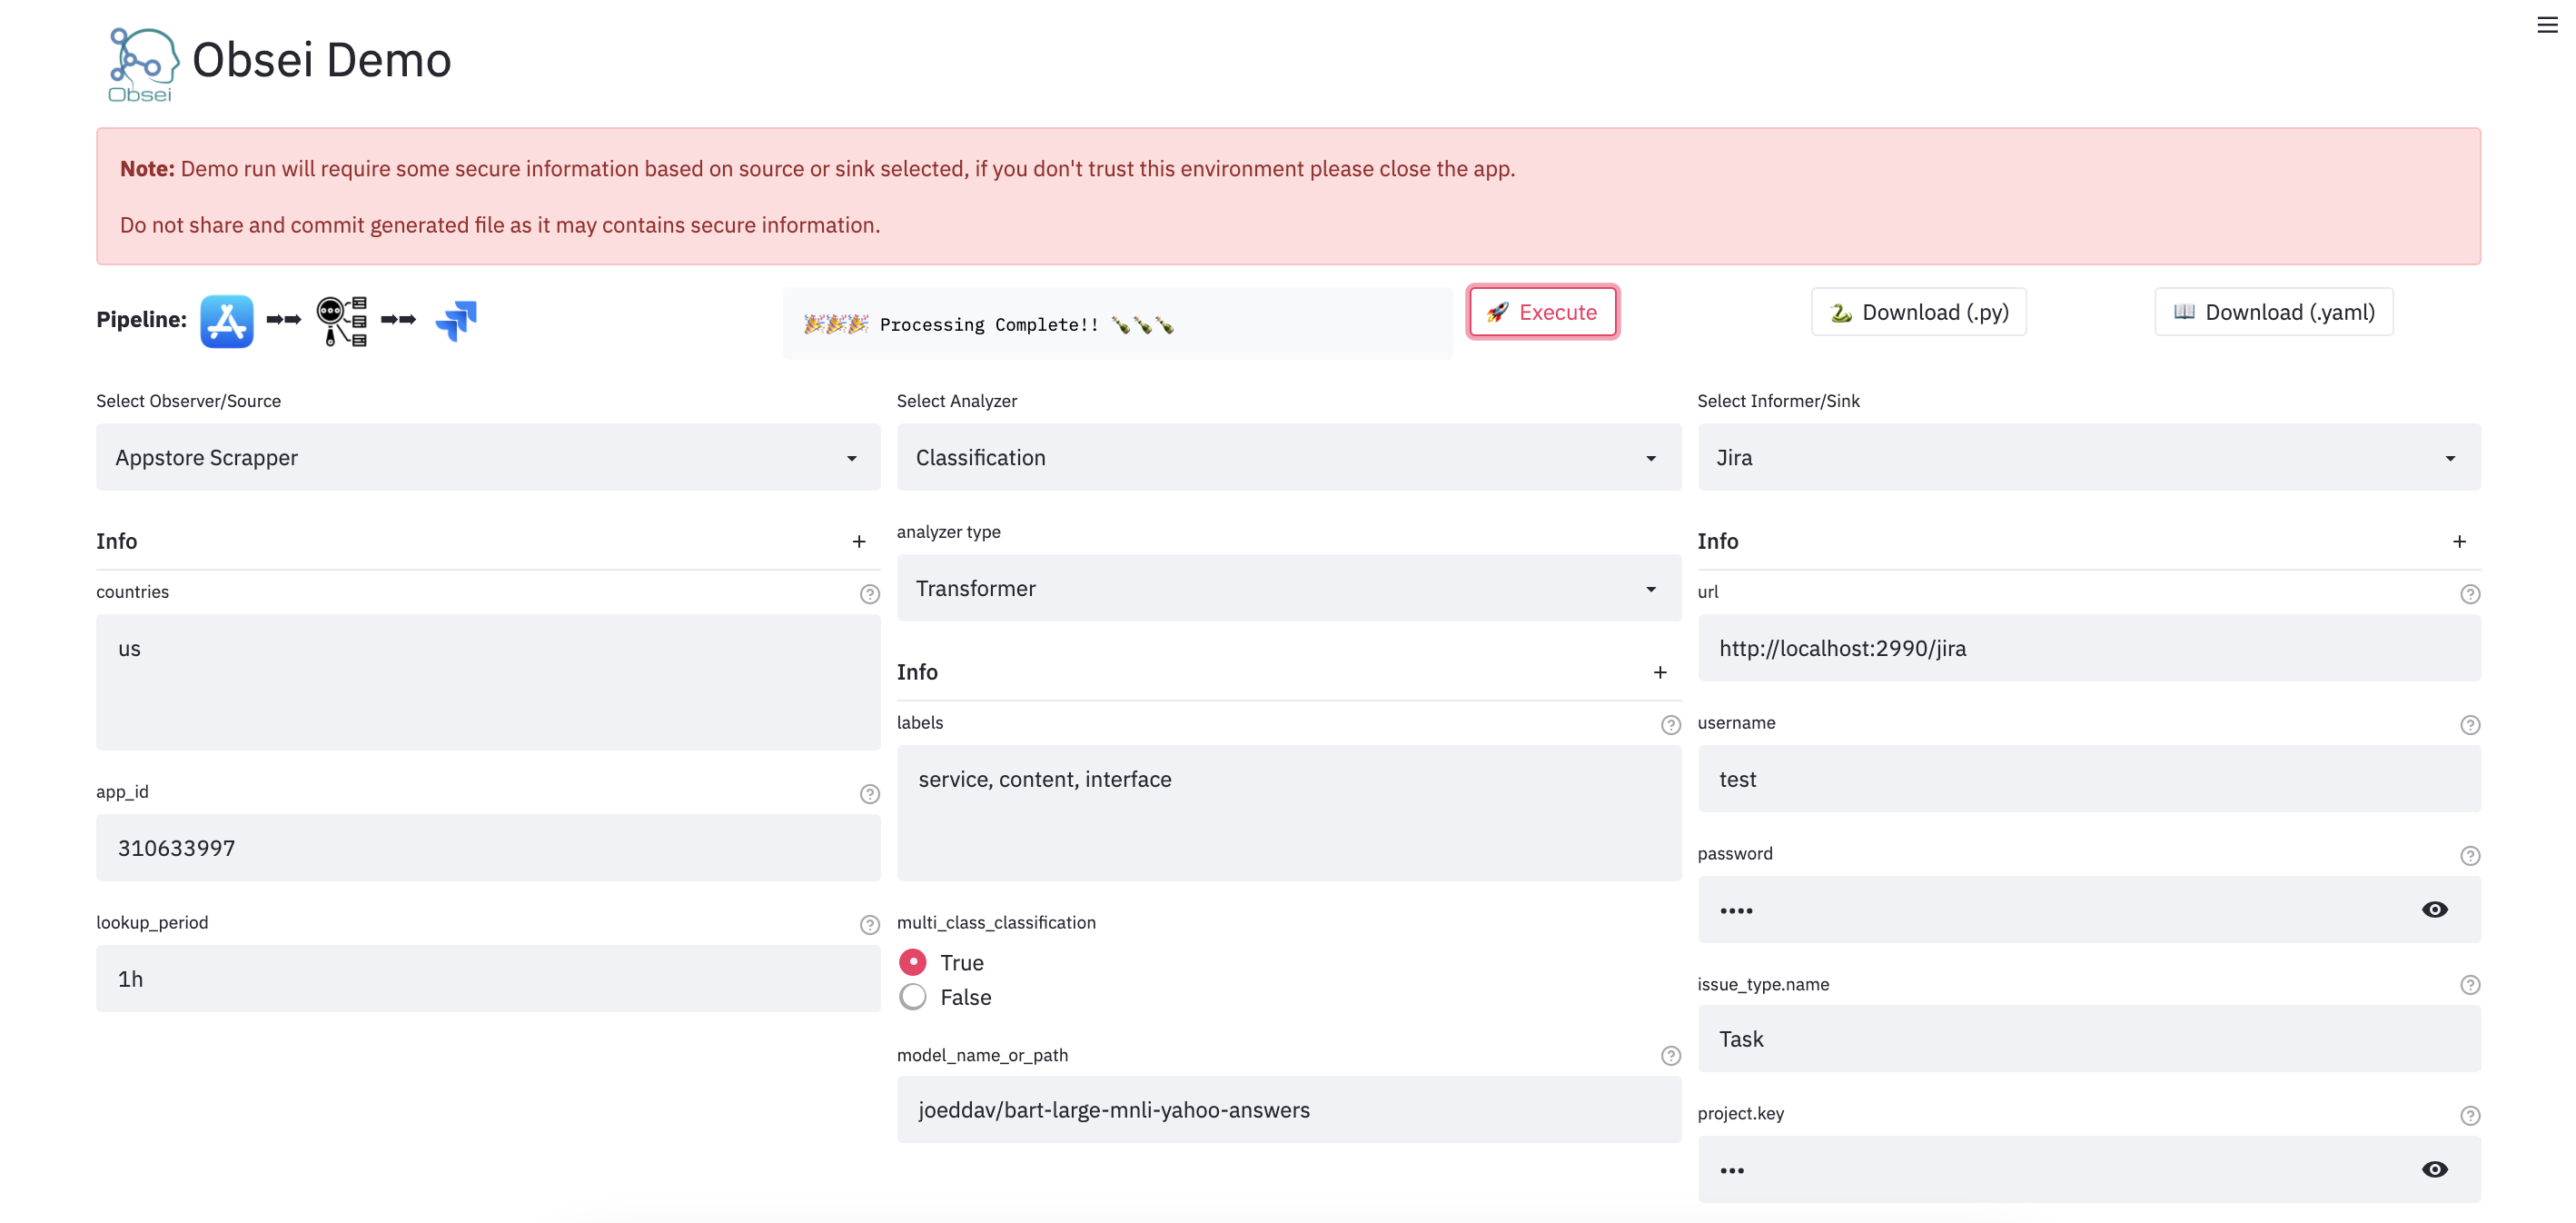Select the Jira icon in the pipeline
2576x1223 pixels.
tap(456, 320)
